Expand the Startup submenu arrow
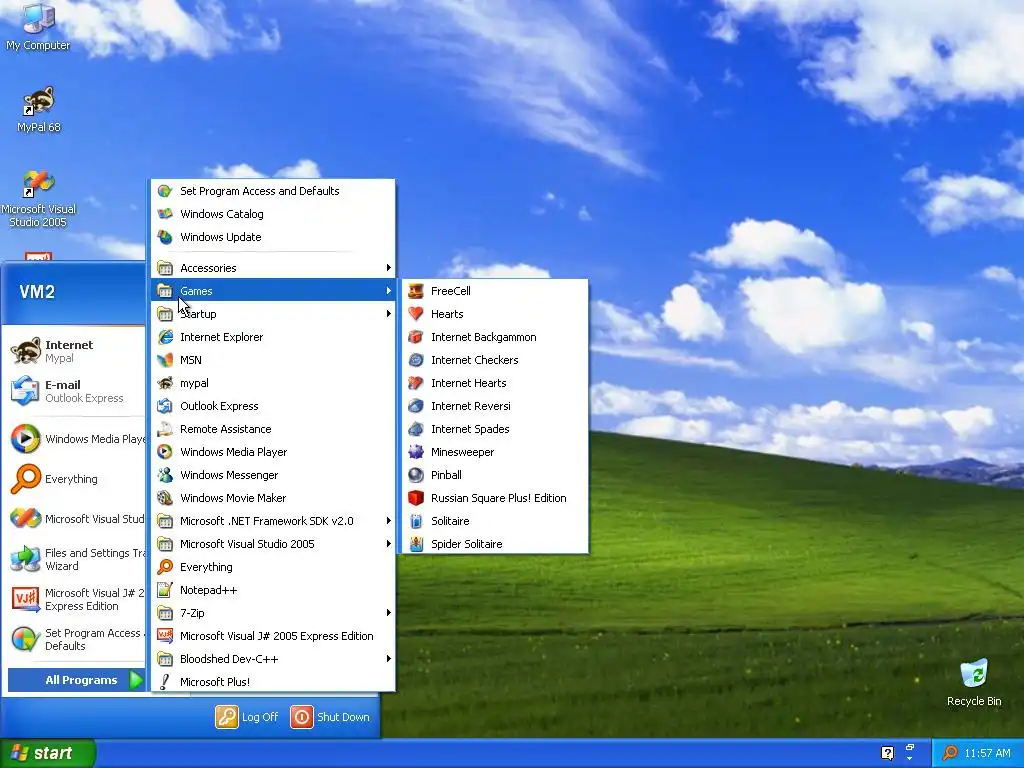This screenshot has height=768, width=1024. pos(389,314)
